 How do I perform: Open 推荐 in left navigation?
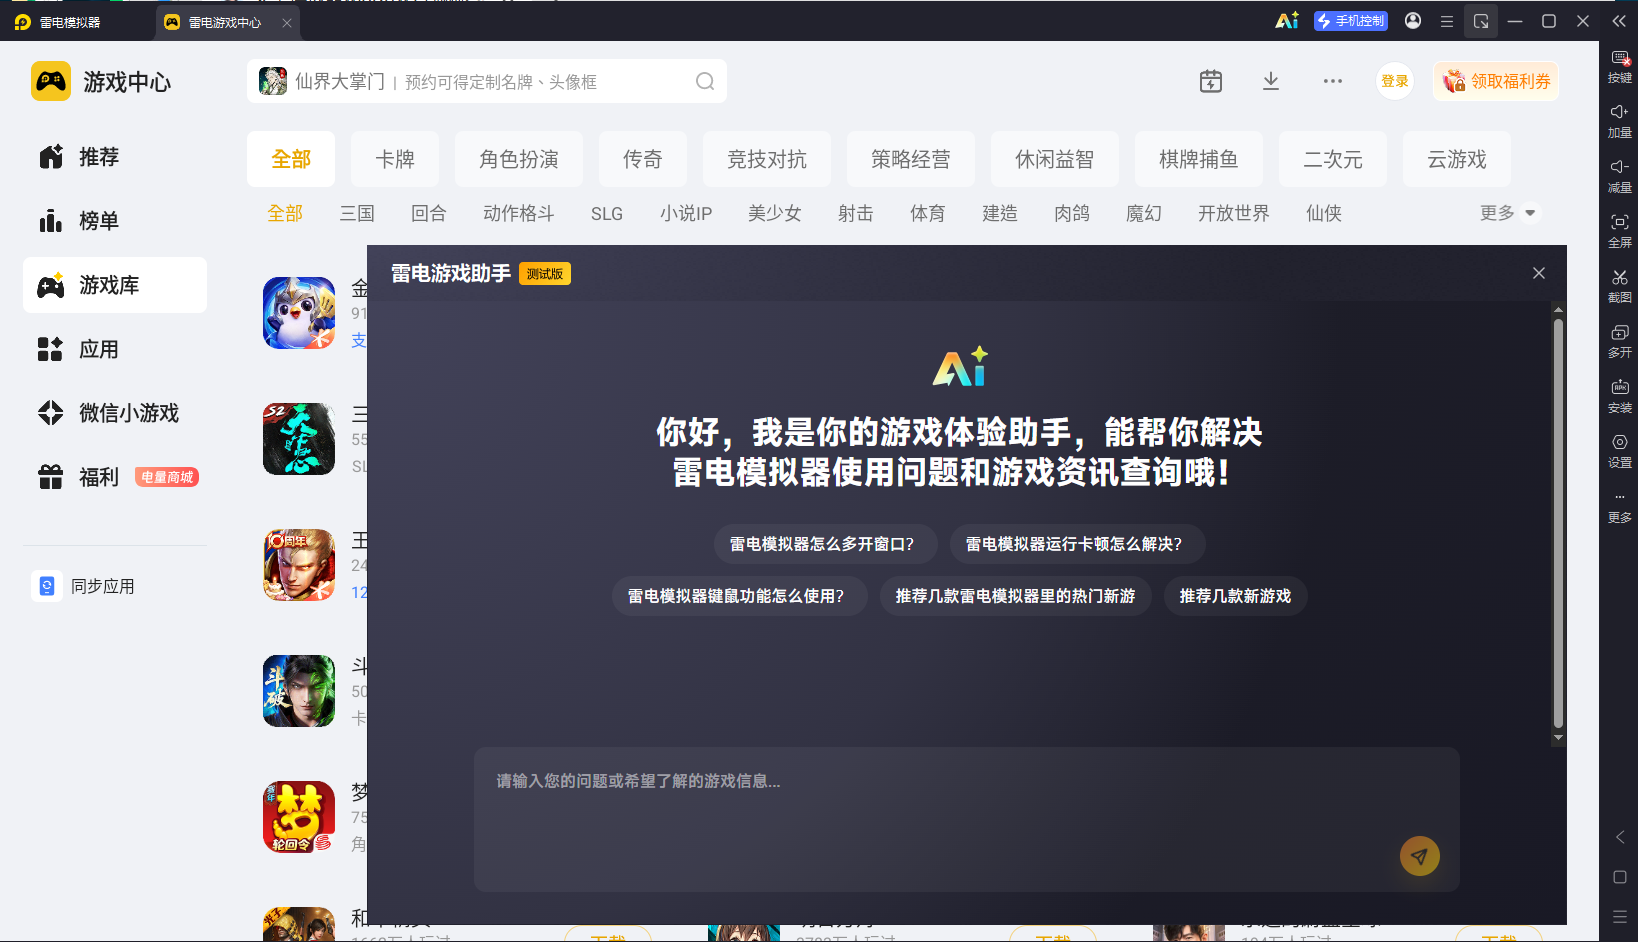tap(115, 157)
